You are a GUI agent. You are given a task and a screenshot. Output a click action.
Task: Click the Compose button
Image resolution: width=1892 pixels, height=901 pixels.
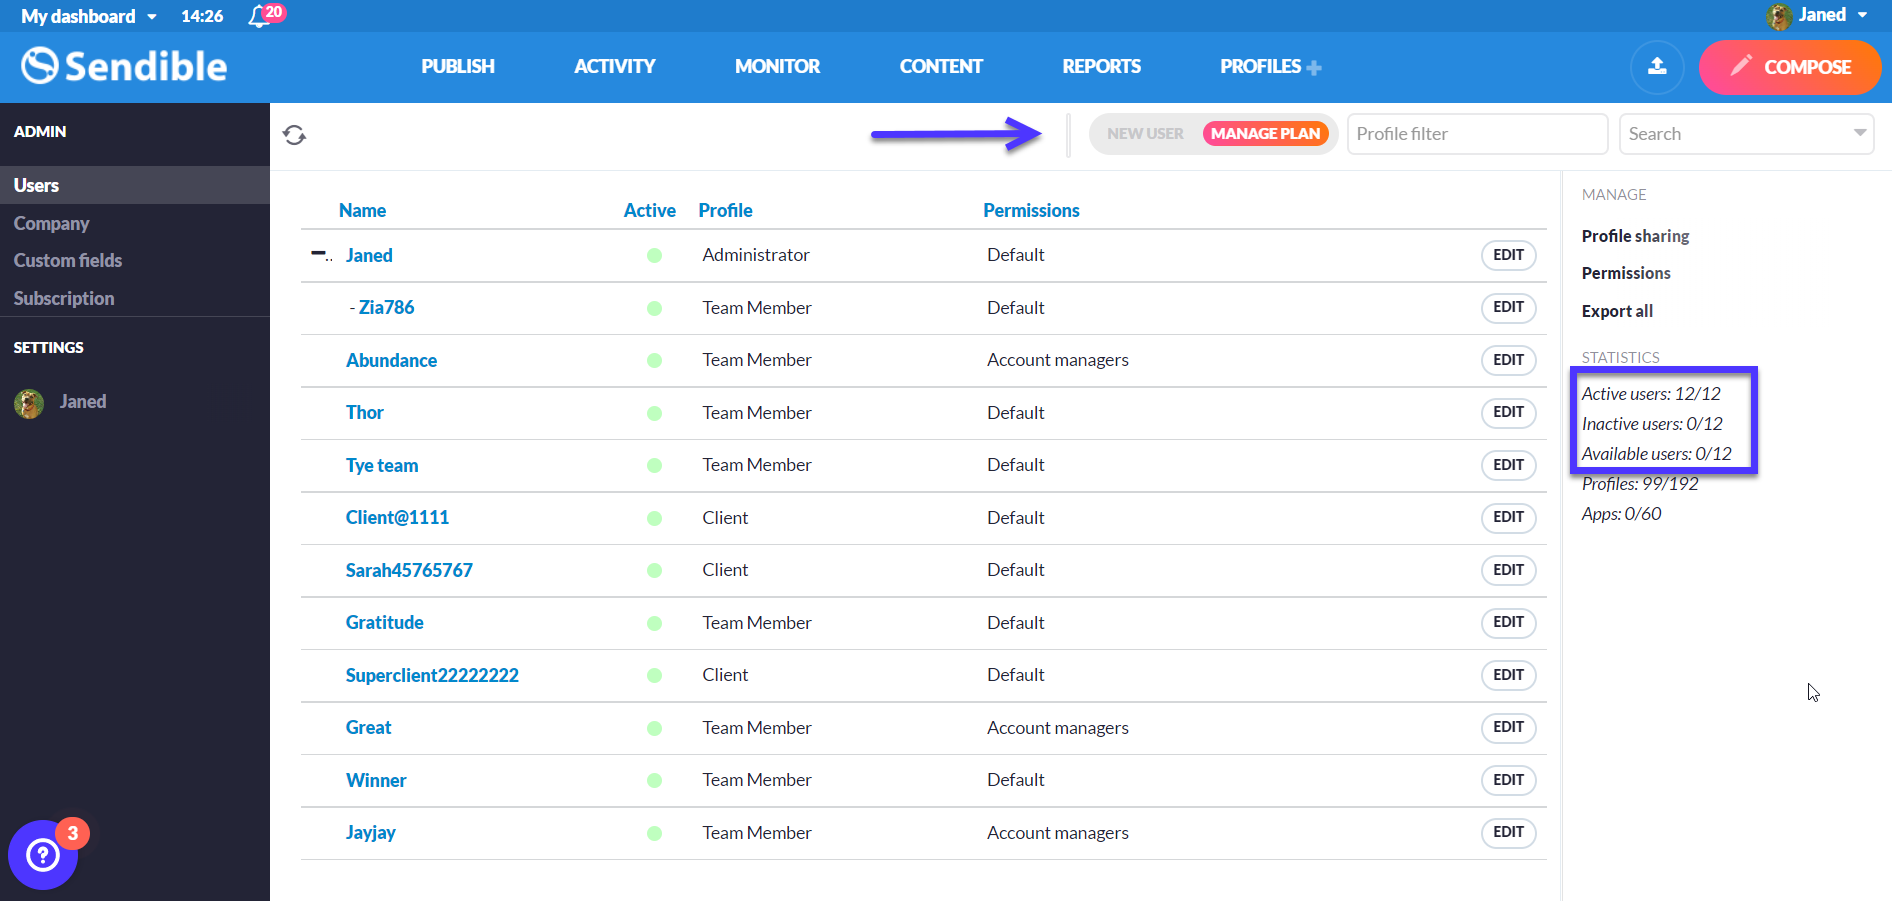pos(1790,67)
